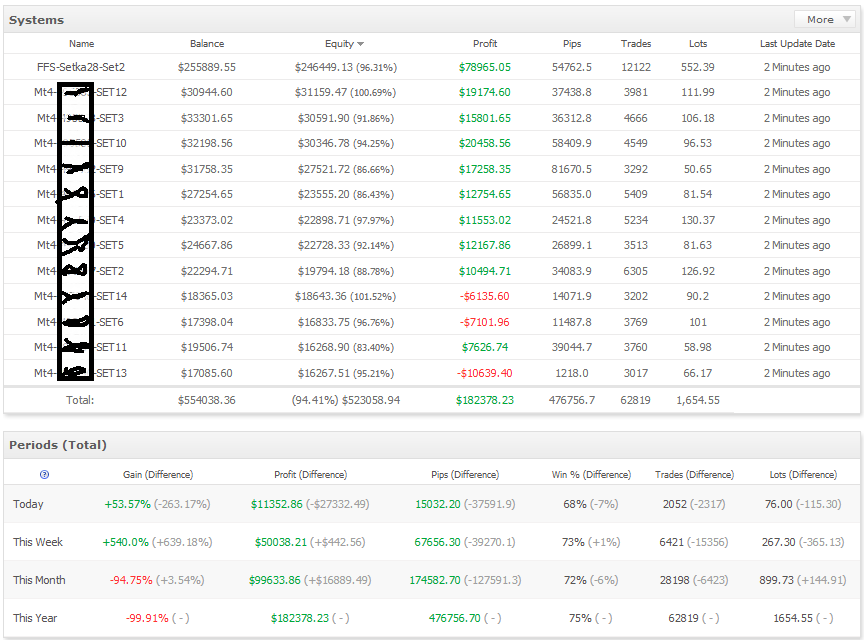Click profit value $78965.05
Image resolution: width=864 pixels, height=640 pixels.
[485, 67]
